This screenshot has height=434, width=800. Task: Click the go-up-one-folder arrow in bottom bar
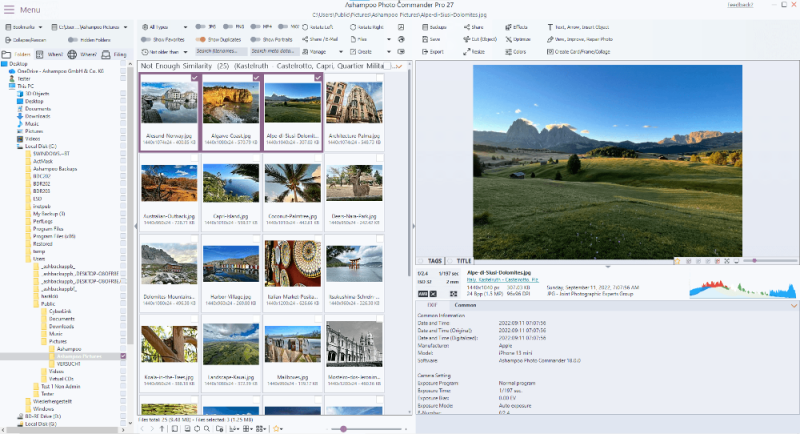(x=162, y=429)
